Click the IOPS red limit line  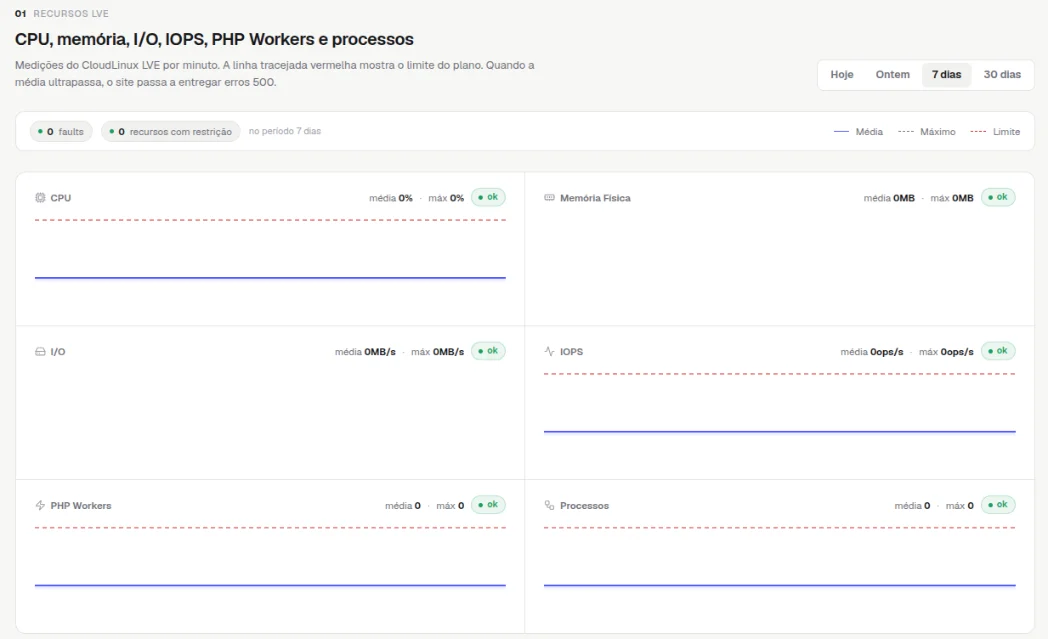779,374
